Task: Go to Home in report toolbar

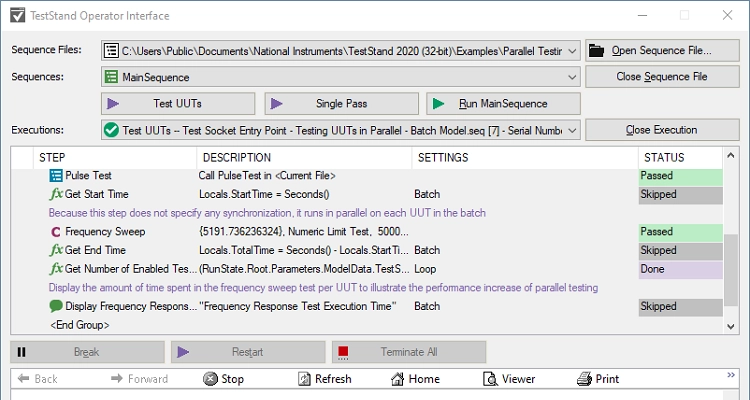Action: [x=415, y=379]
